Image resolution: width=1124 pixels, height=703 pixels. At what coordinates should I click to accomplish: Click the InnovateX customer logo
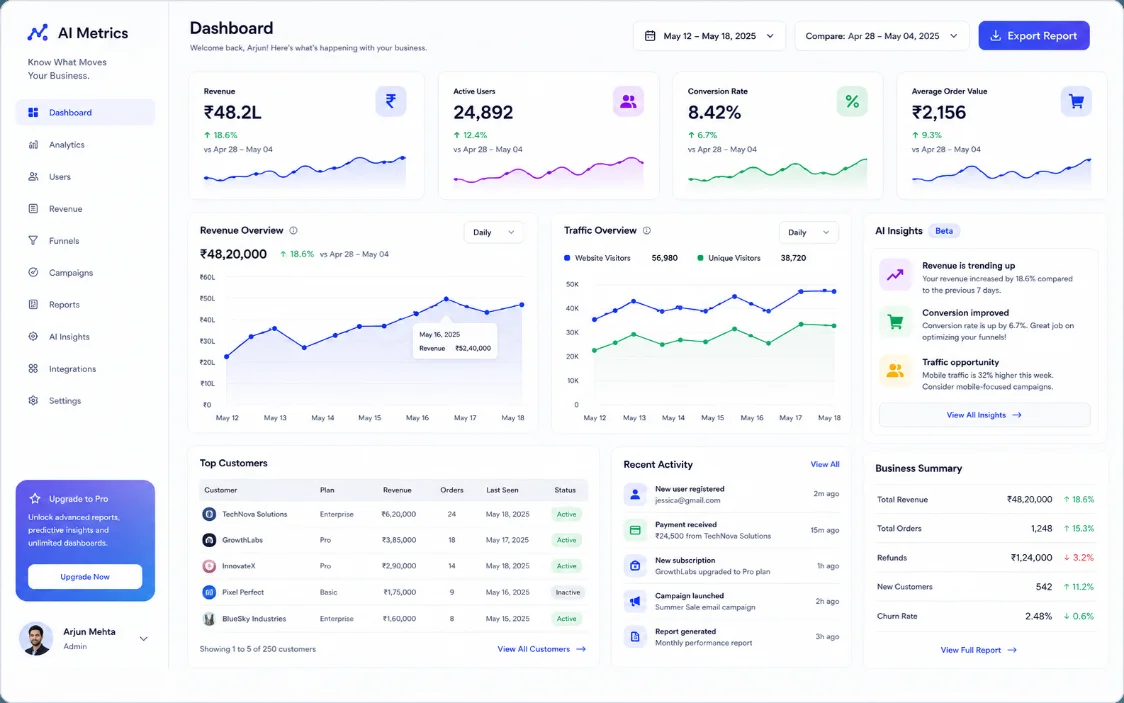(209, 566)
